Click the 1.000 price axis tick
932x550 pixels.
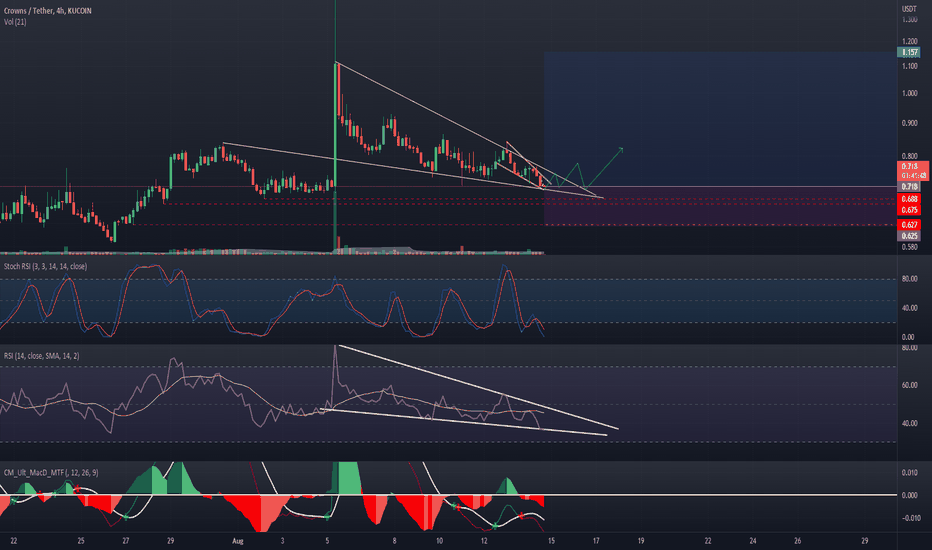pos(909,93)
